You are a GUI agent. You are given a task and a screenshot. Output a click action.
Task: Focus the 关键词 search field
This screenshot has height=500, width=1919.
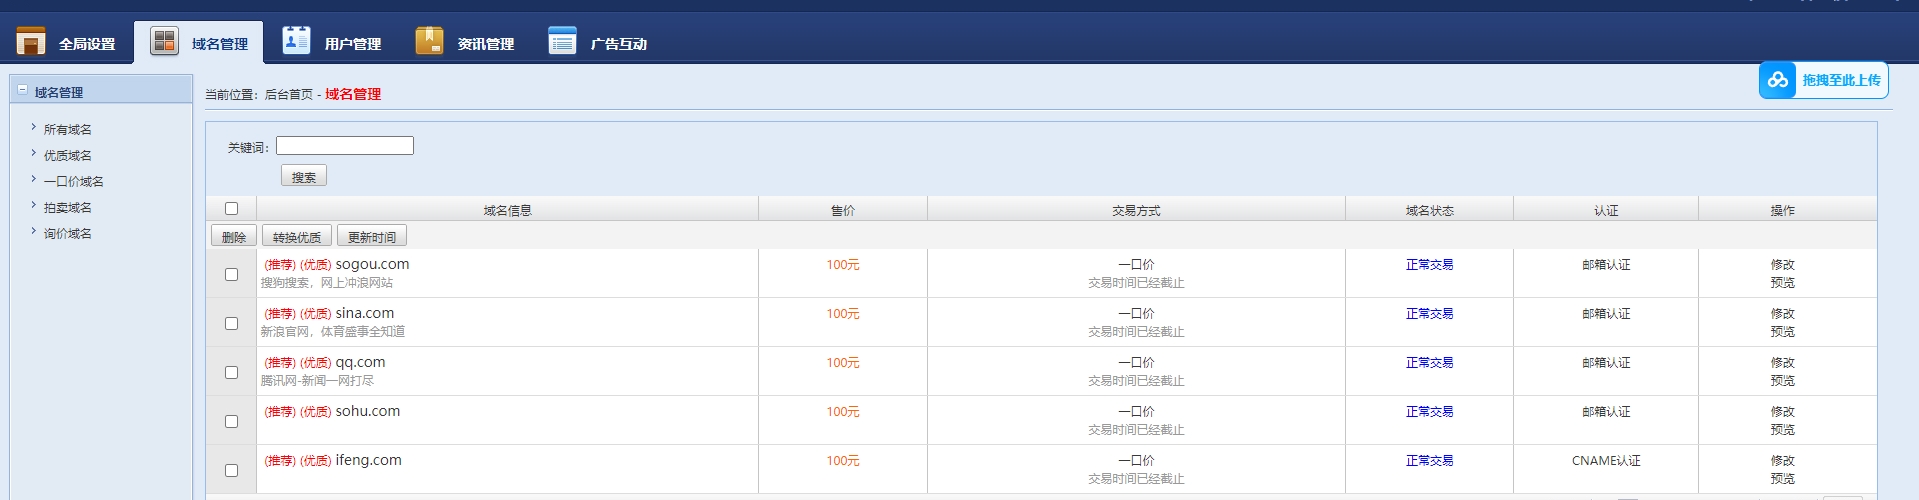(345, 146)
